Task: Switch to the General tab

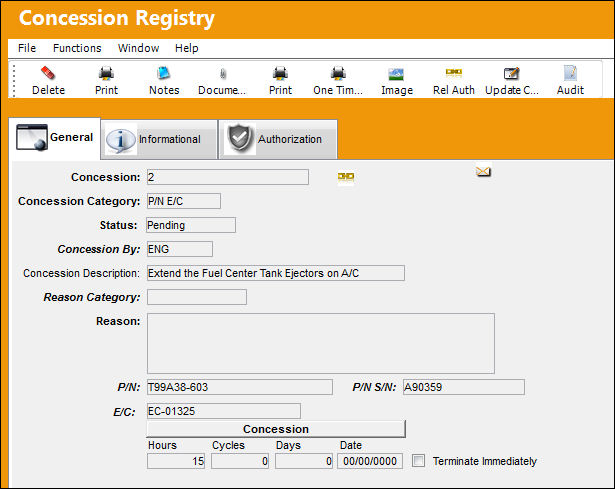Action: 55,138
